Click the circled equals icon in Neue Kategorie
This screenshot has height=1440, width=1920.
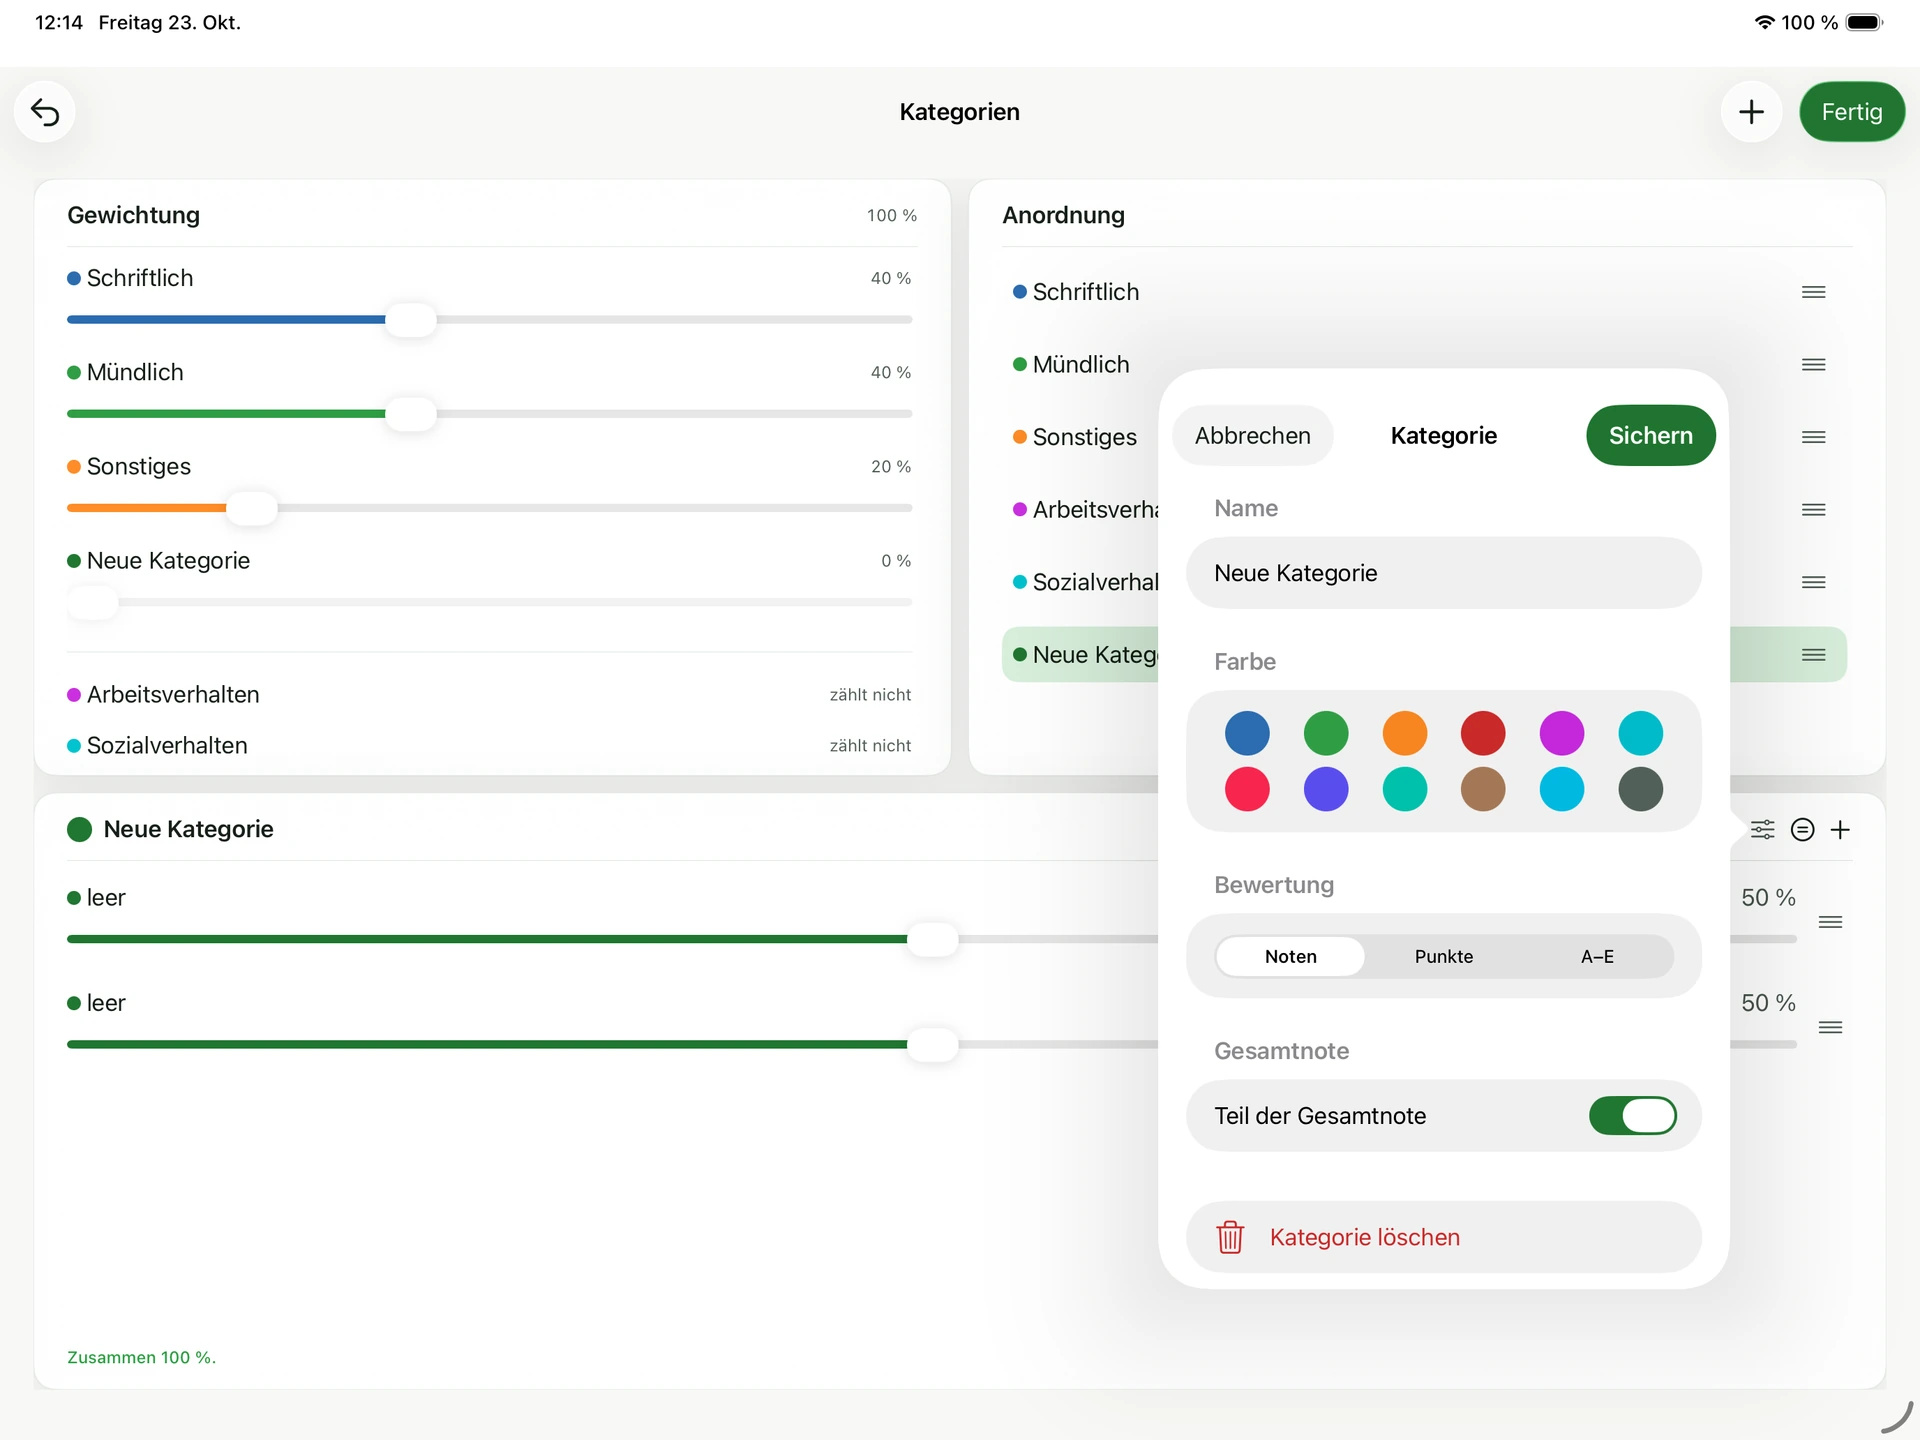tap(1802, 829)
